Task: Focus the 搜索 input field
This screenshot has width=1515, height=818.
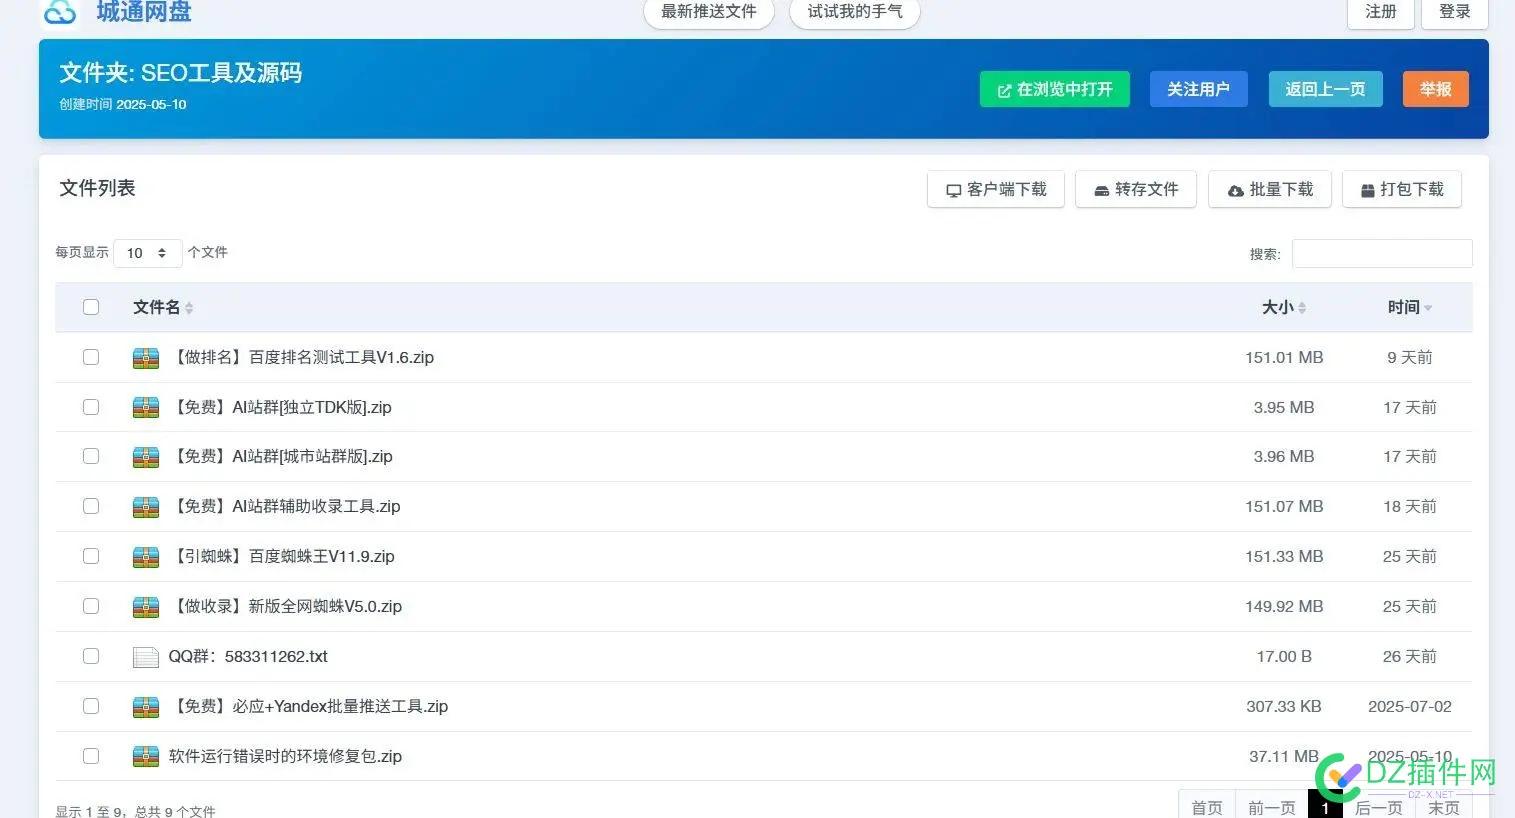Action: [x=1382, y=253]
